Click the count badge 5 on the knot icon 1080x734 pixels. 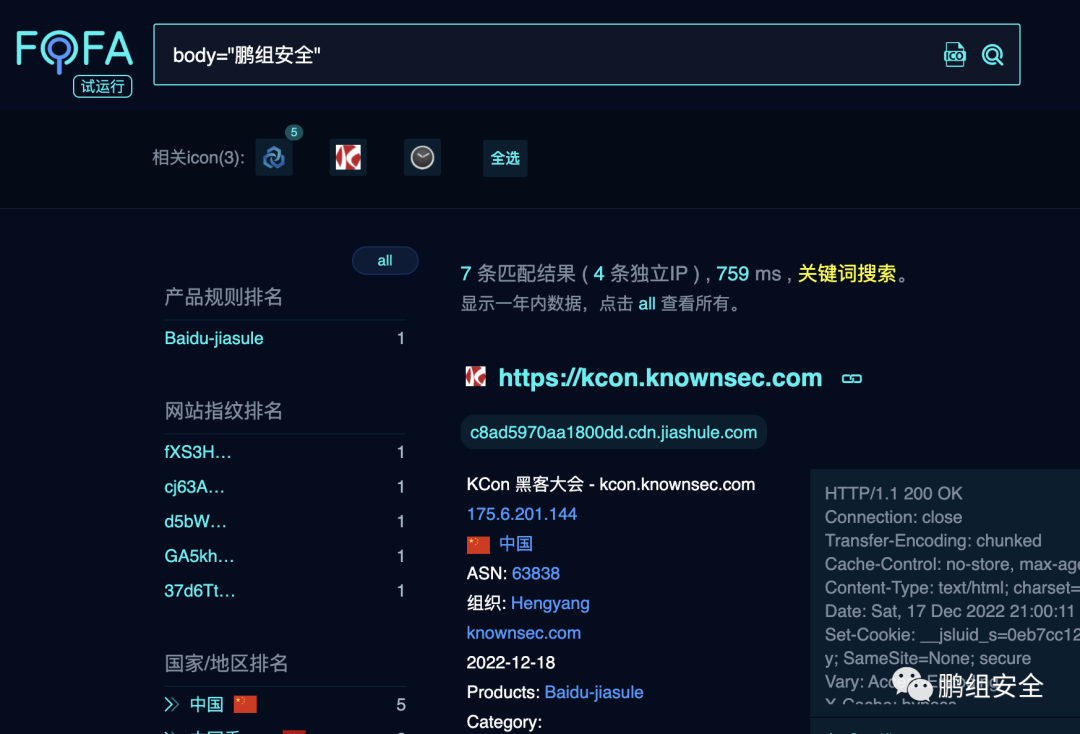(294, 132)
